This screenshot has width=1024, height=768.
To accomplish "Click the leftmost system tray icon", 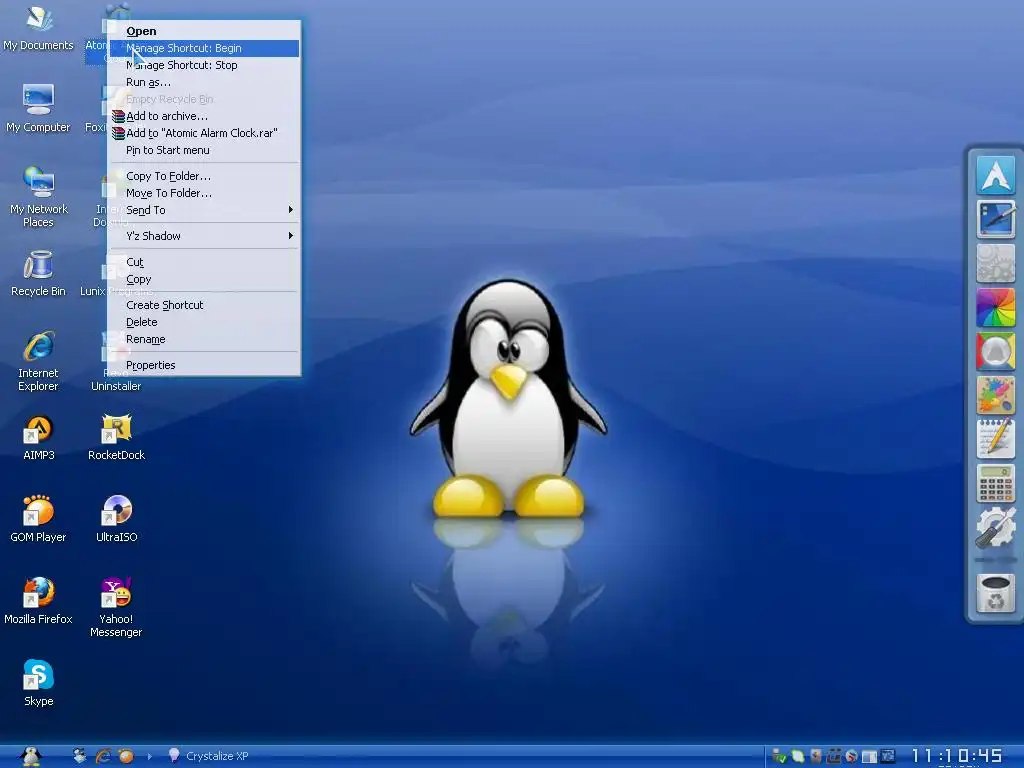I will pos(778,756).
